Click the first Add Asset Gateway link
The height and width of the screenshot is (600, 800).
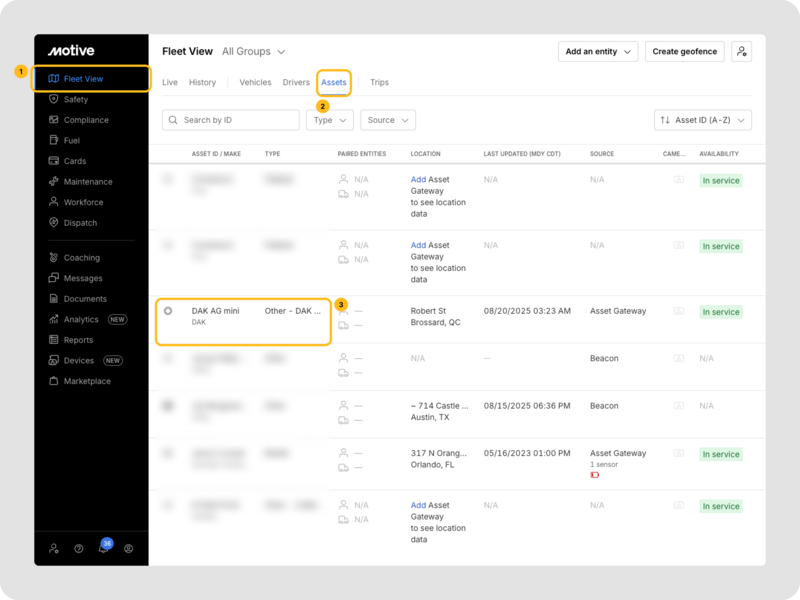pos(418,179)
